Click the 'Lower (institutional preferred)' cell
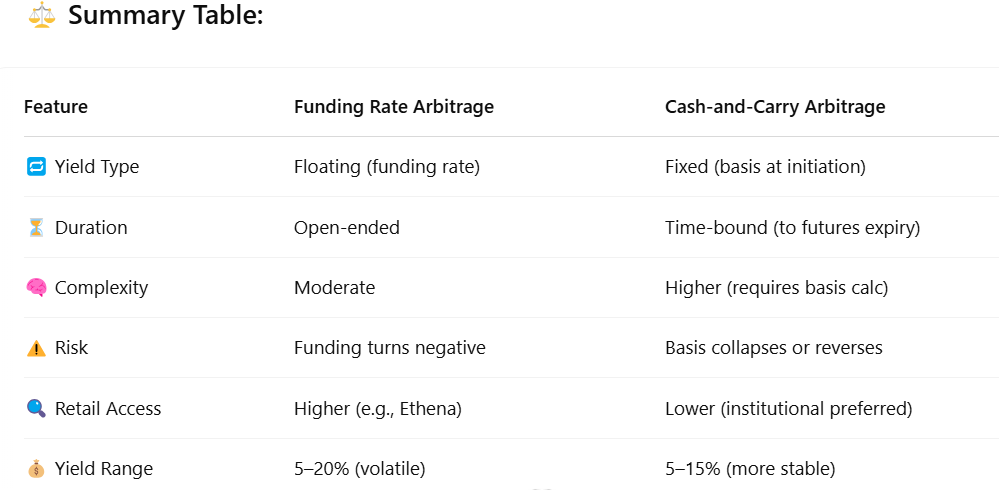The image size is (999, 490). [789, 408]
